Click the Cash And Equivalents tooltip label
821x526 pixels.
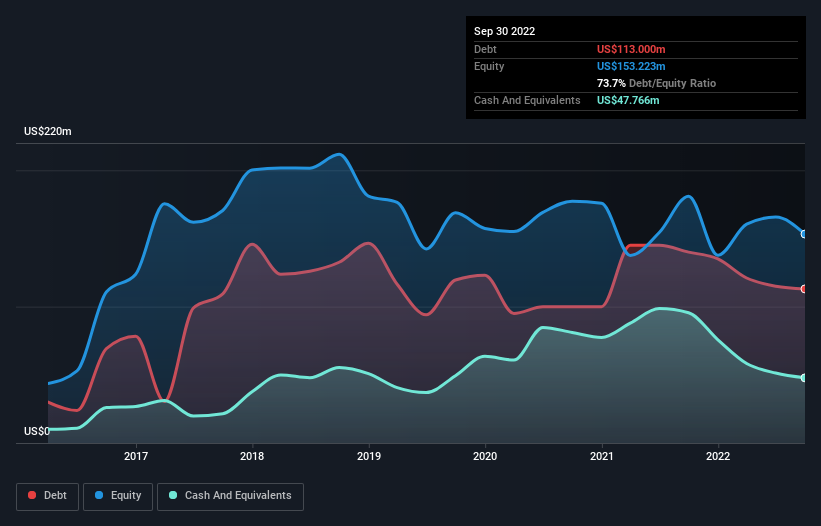(527, 100)
